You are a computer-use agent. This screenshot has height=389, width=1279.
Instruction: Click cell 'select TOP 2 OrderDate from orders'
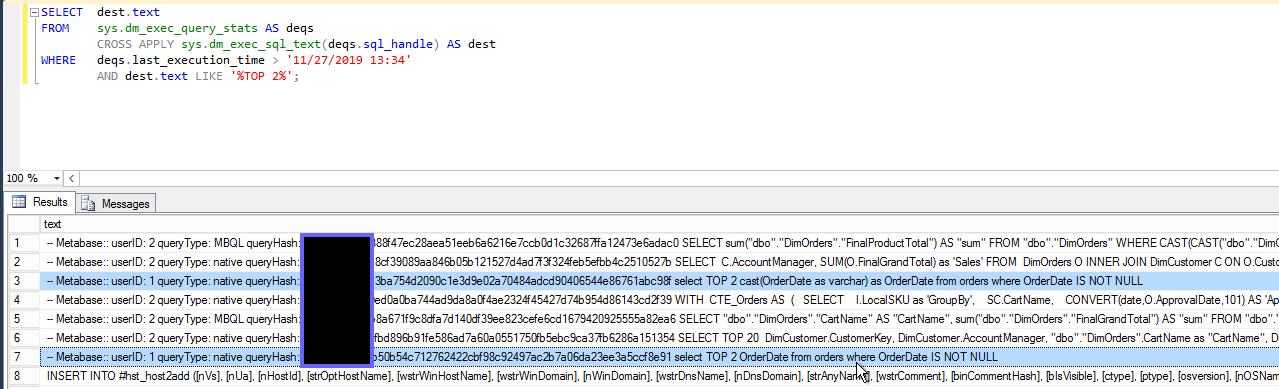pyautogui.click(x=659, y=356)
